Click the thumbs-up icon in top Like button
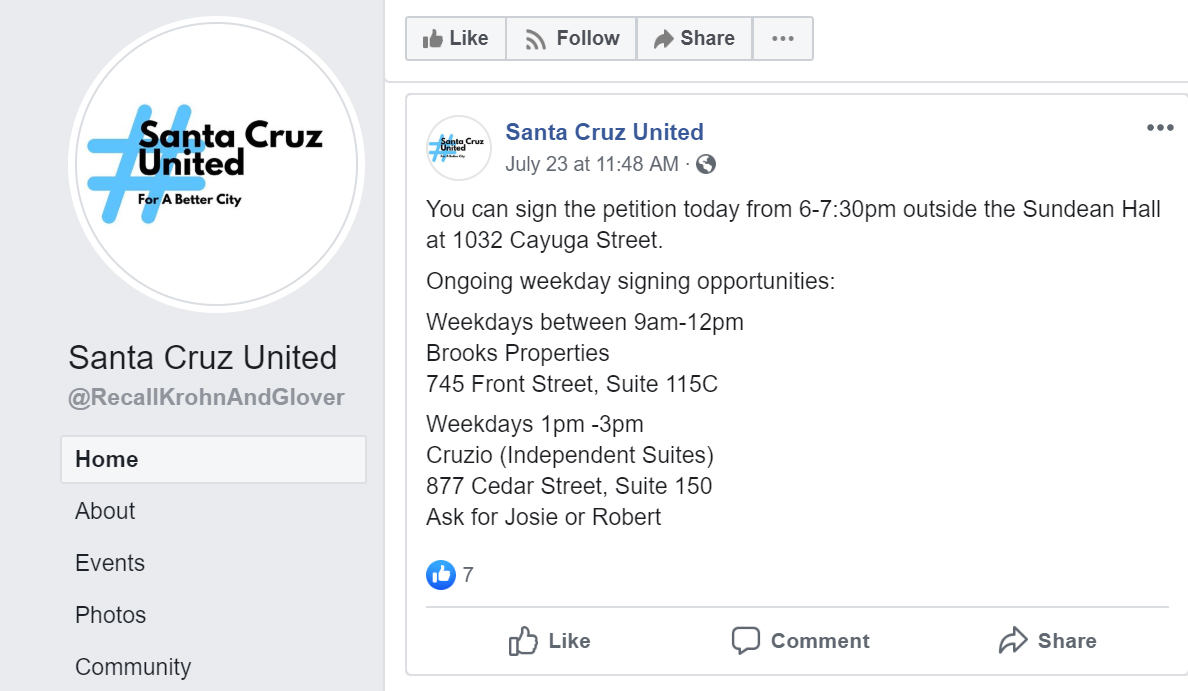The height and width of the screenshot is (691, 1188). 433,39
